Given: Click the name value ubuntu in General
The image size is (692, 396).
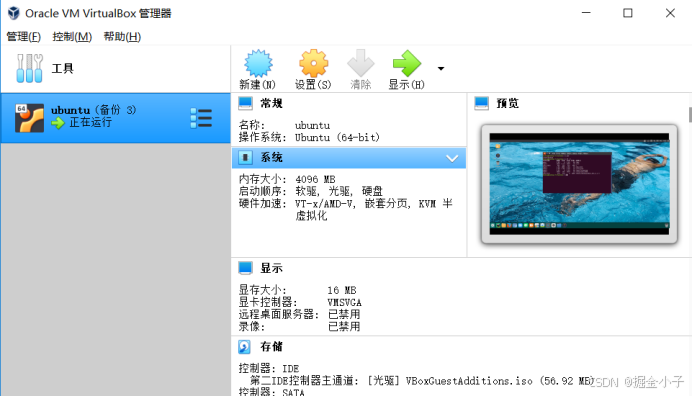Looking at the screenshot, I should [312, 125].
